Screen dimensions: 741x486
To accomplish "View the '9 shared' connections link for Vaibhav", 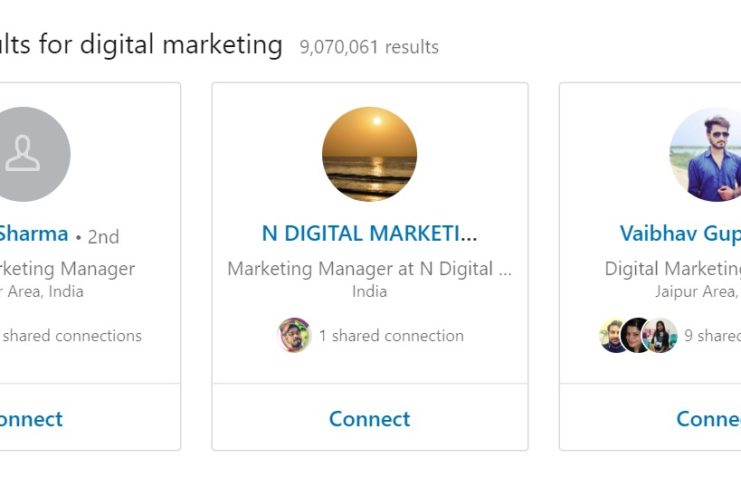I will [712, 336].
